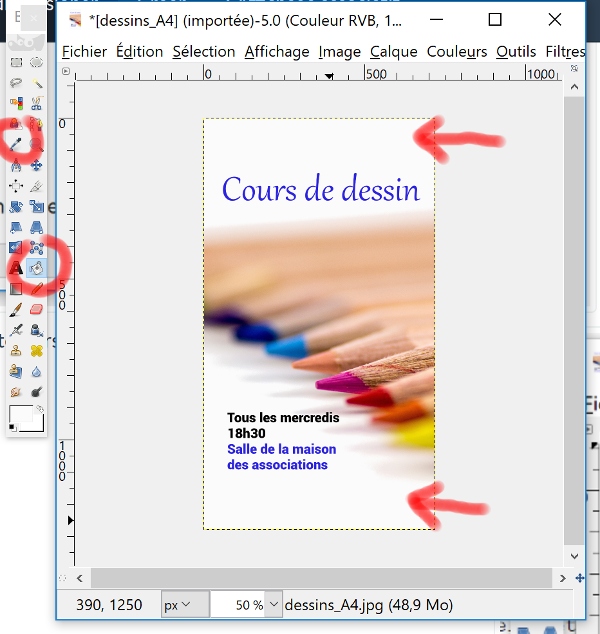Click the navigation cross icon at bottom right
The width and height of the screenshot is (600, 634).
(x=580, y=578)
